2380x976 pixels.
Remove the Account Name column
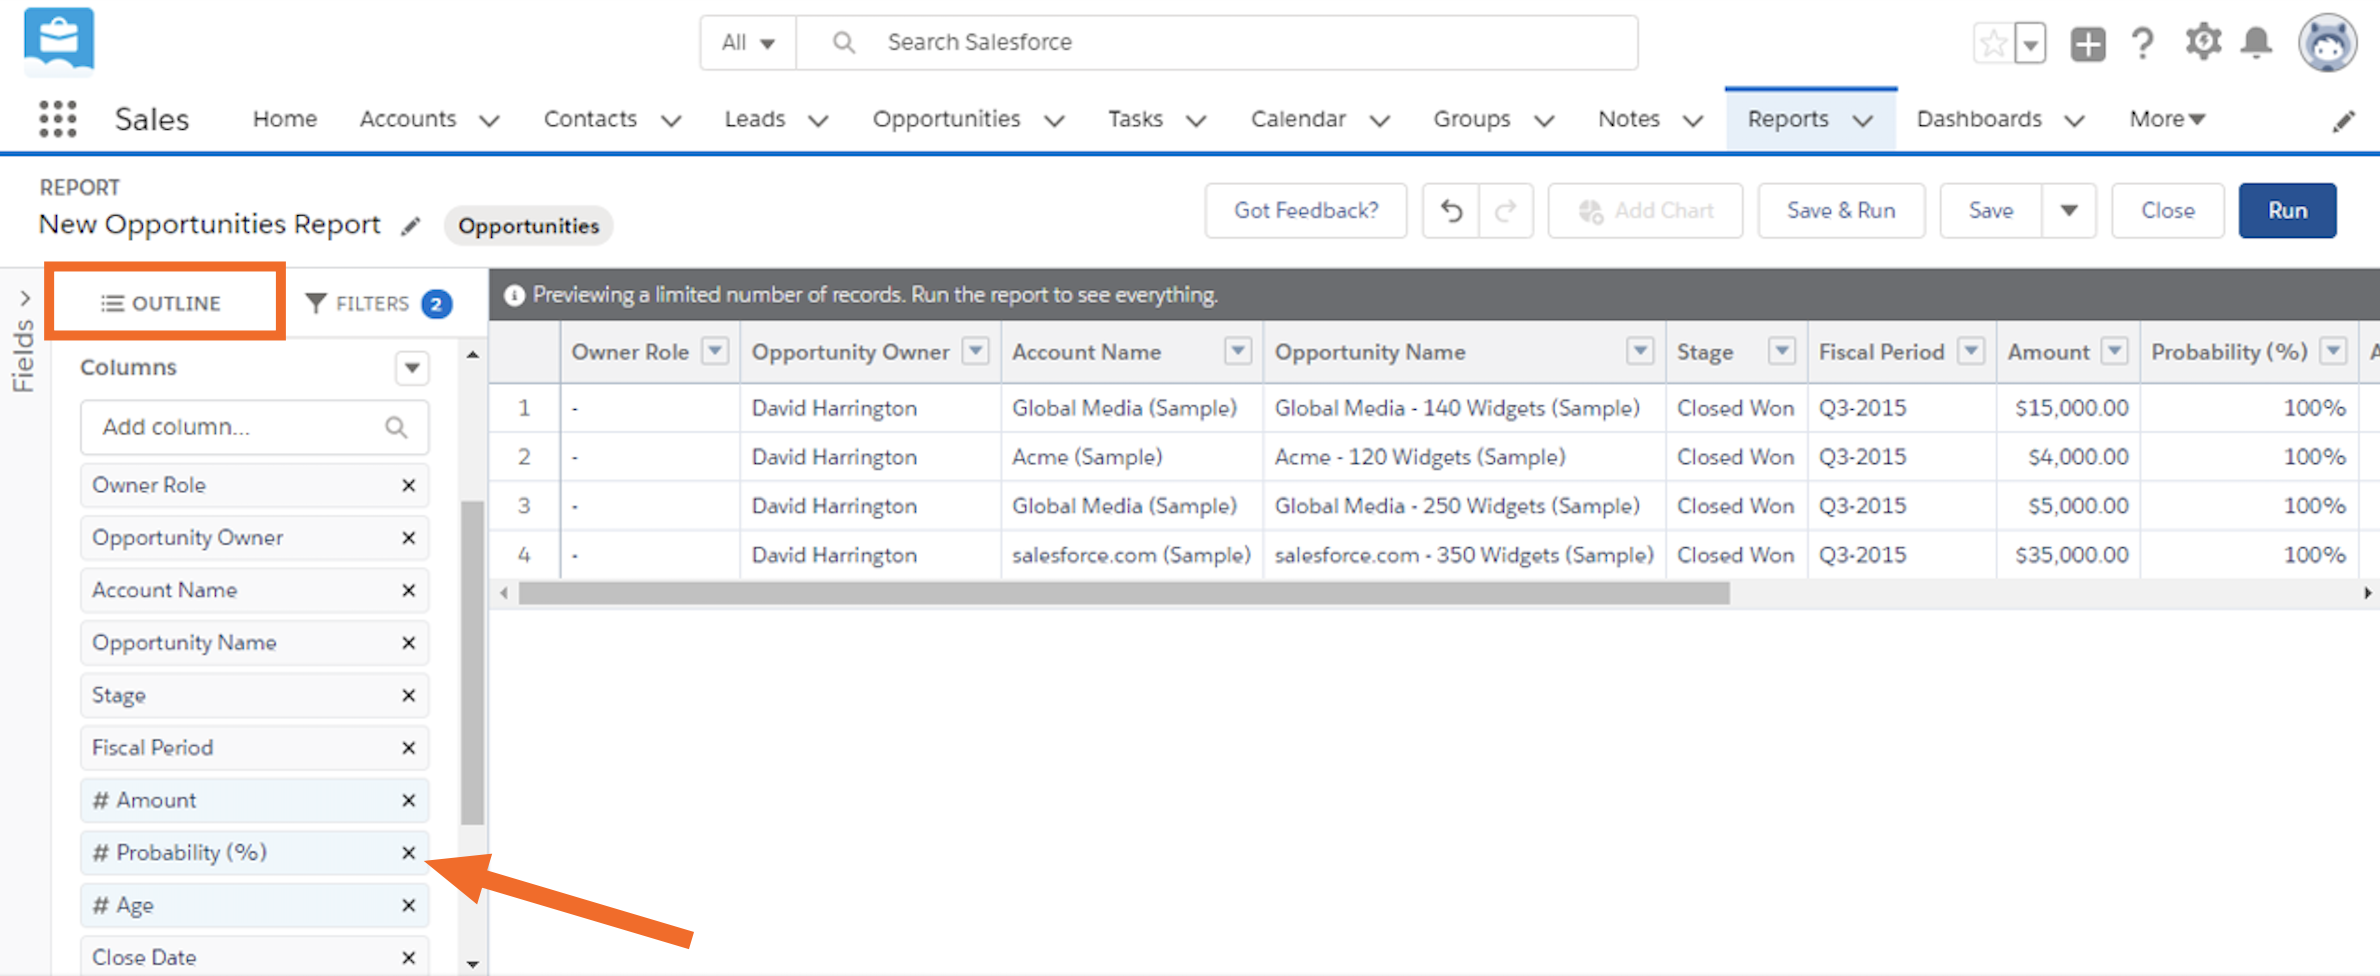(x=408, y=590)
